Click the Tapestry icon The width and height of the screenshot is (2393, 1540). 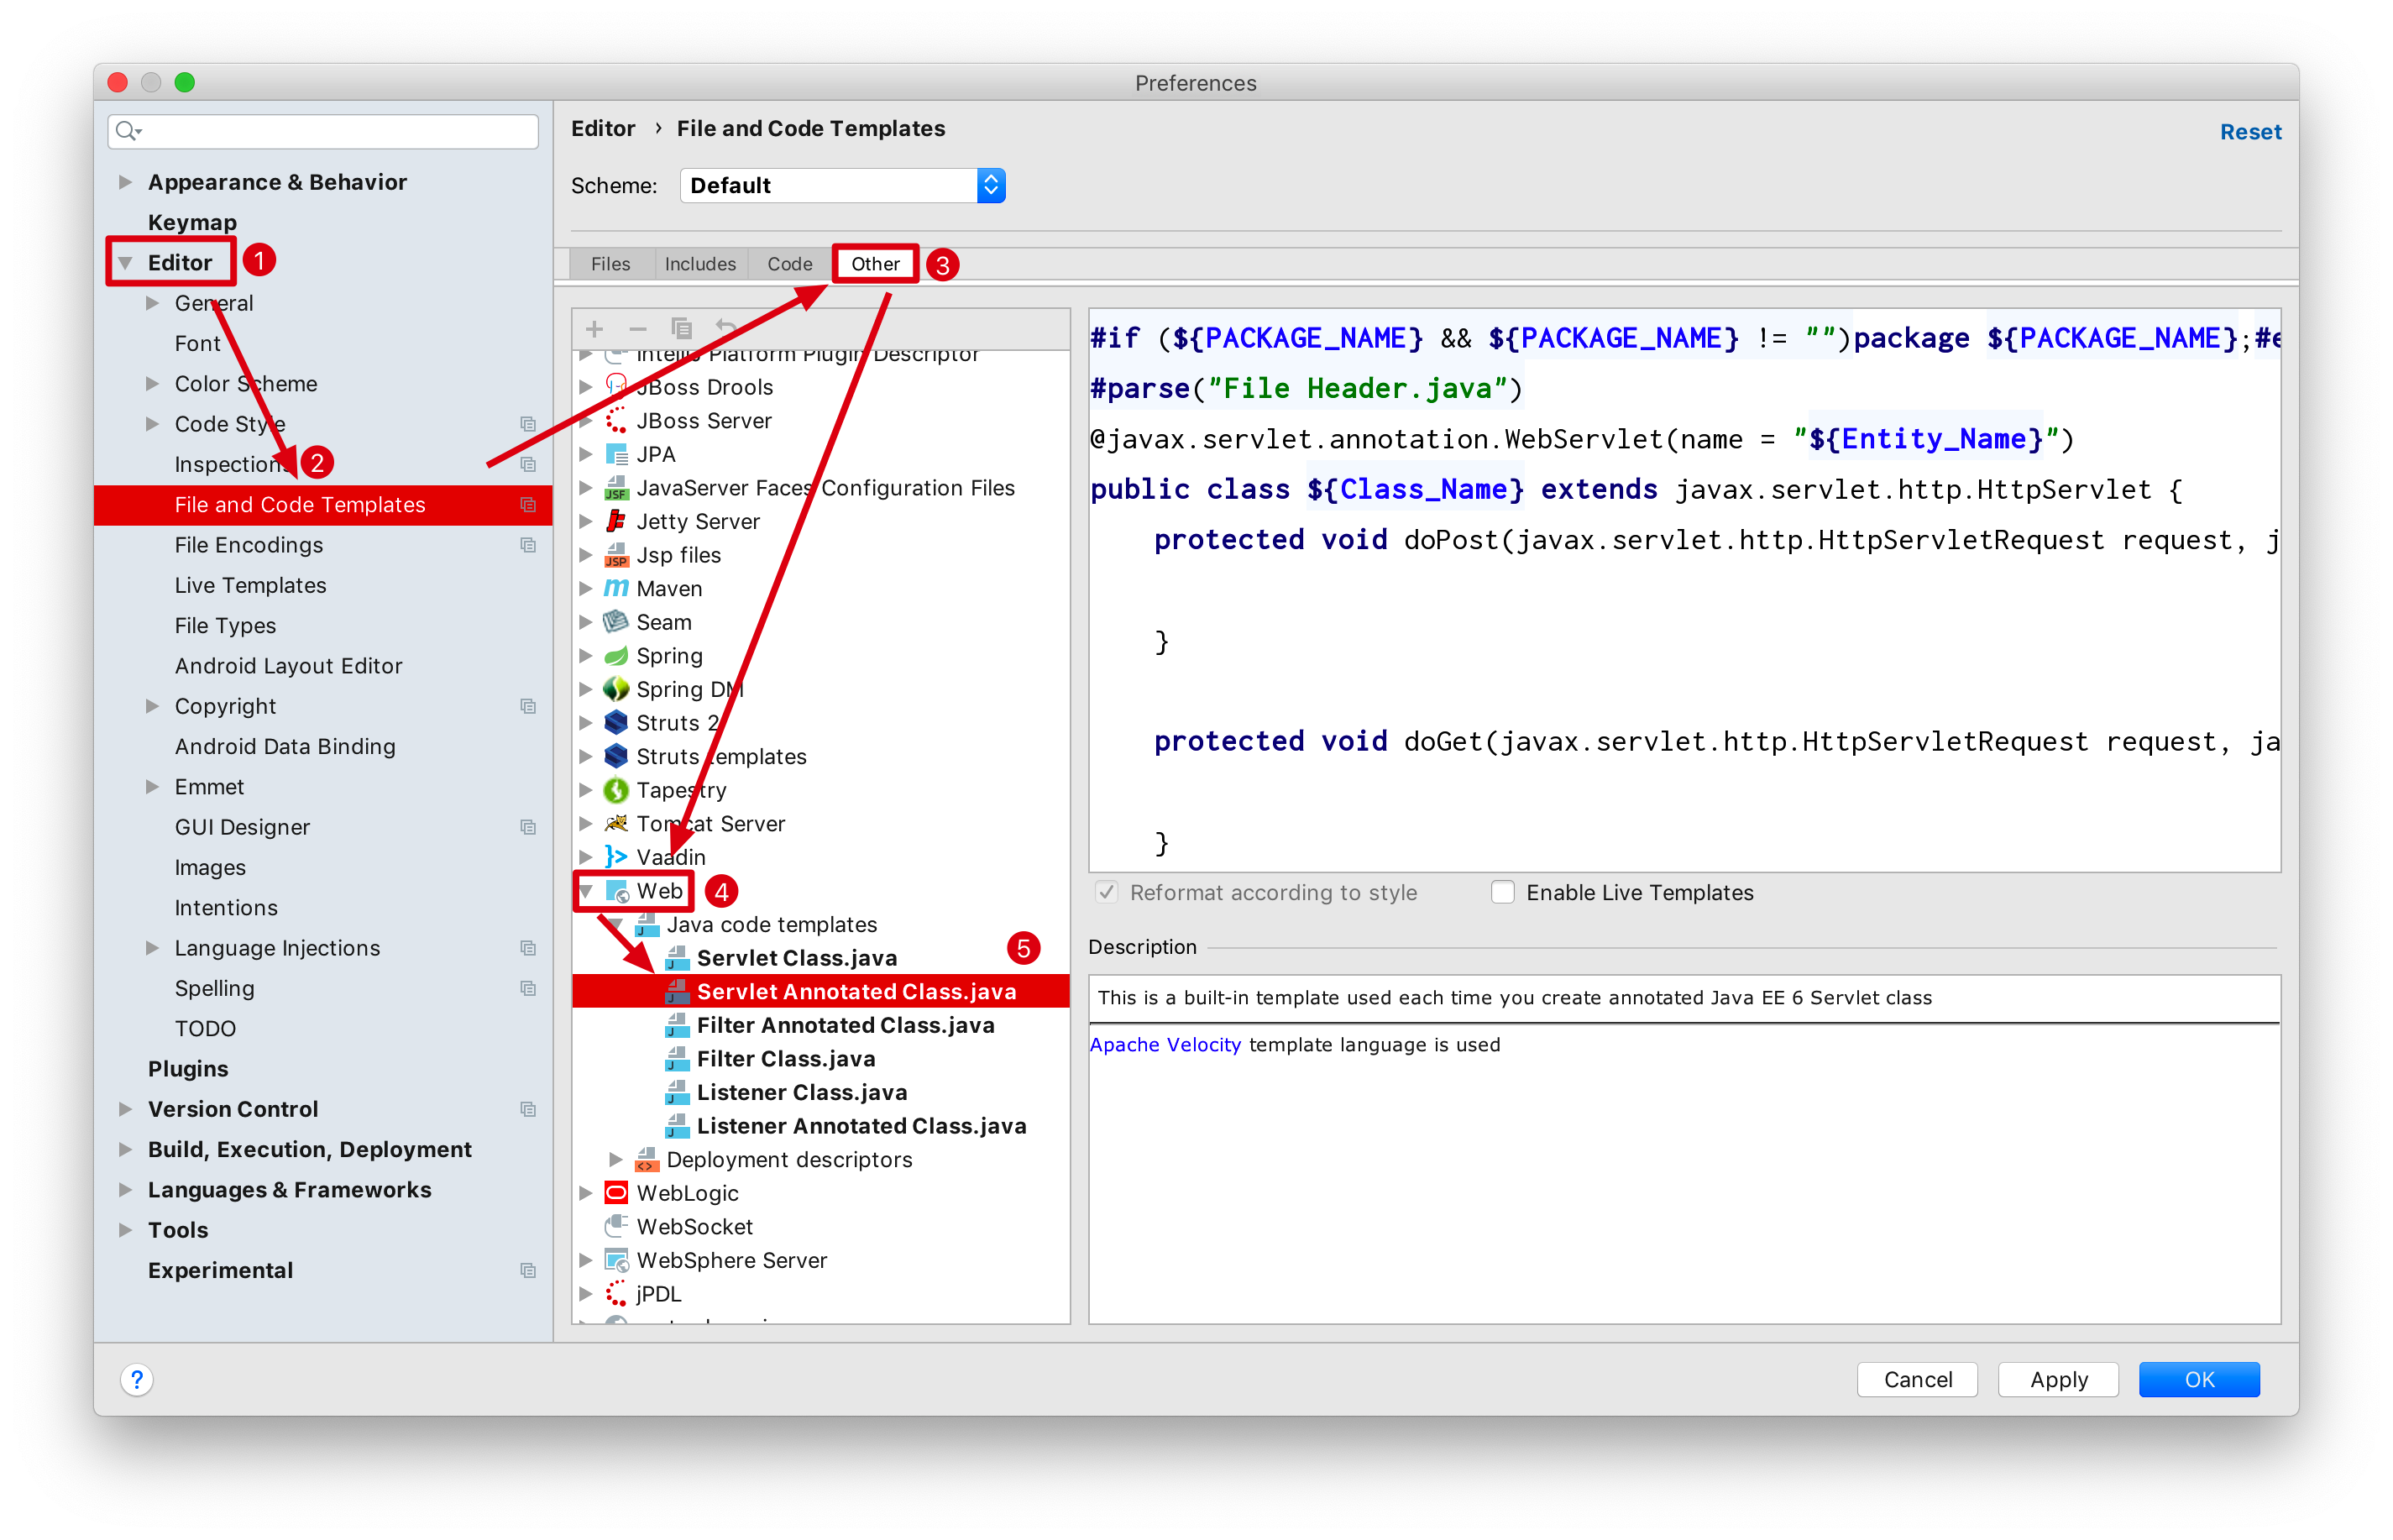coord(617,790)
